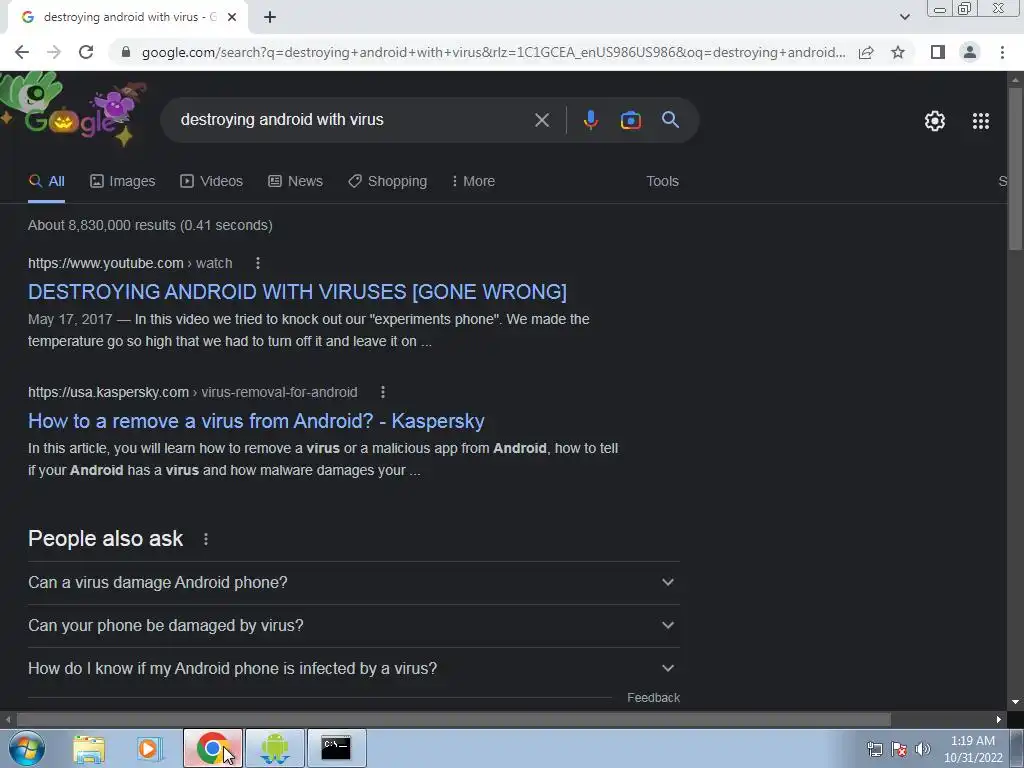
Task: Open the Chrome profile avatar
Action: tap(970, 52)
